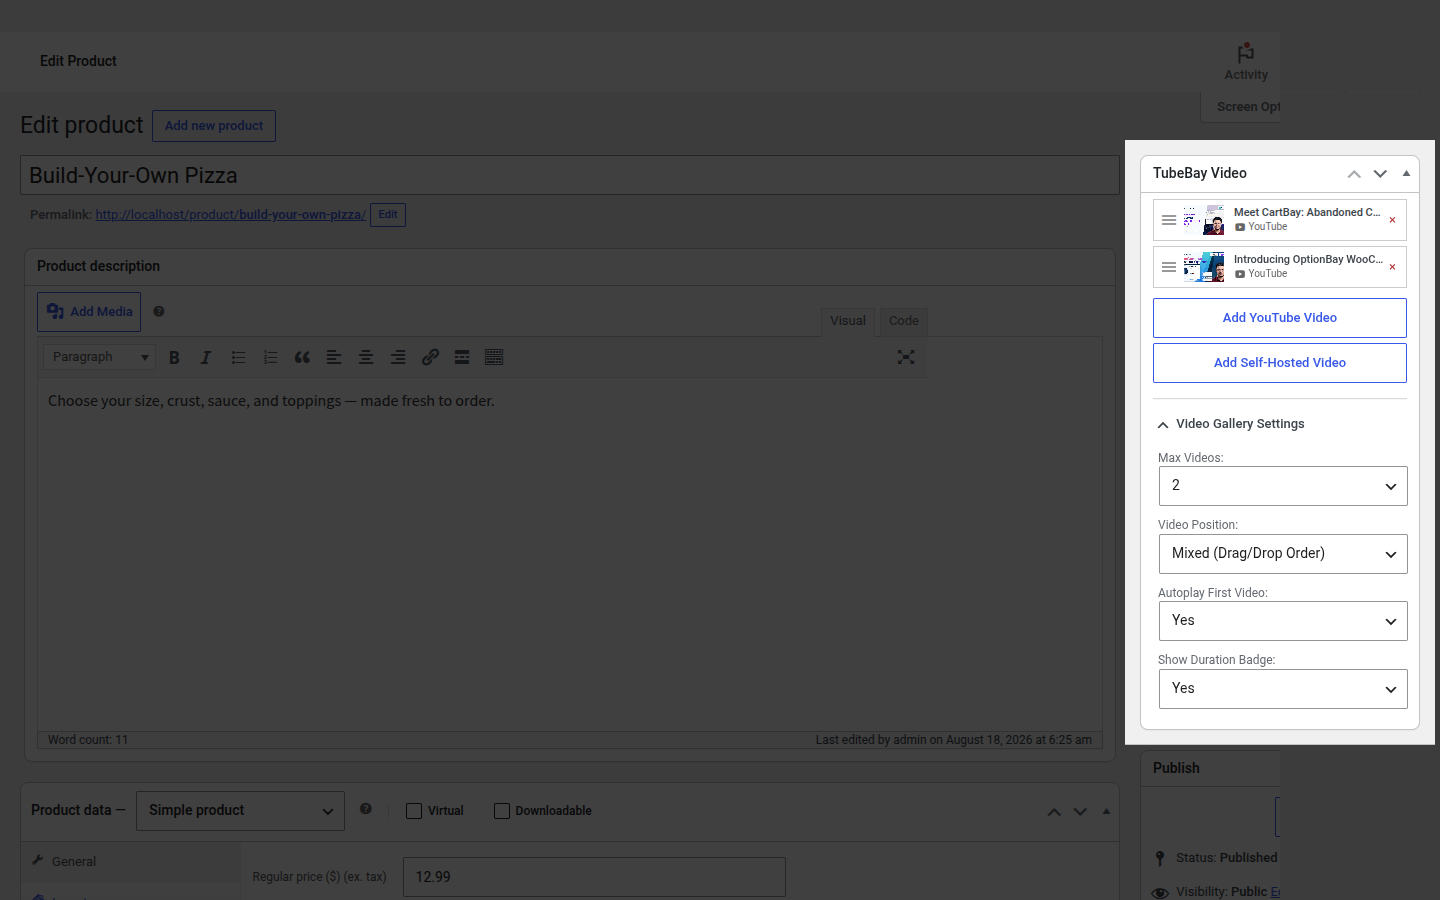The width and height of the screenshot is (1440, 900).
Task: Enable the Virtual checkbox
Action: click(x=414, y=811)
